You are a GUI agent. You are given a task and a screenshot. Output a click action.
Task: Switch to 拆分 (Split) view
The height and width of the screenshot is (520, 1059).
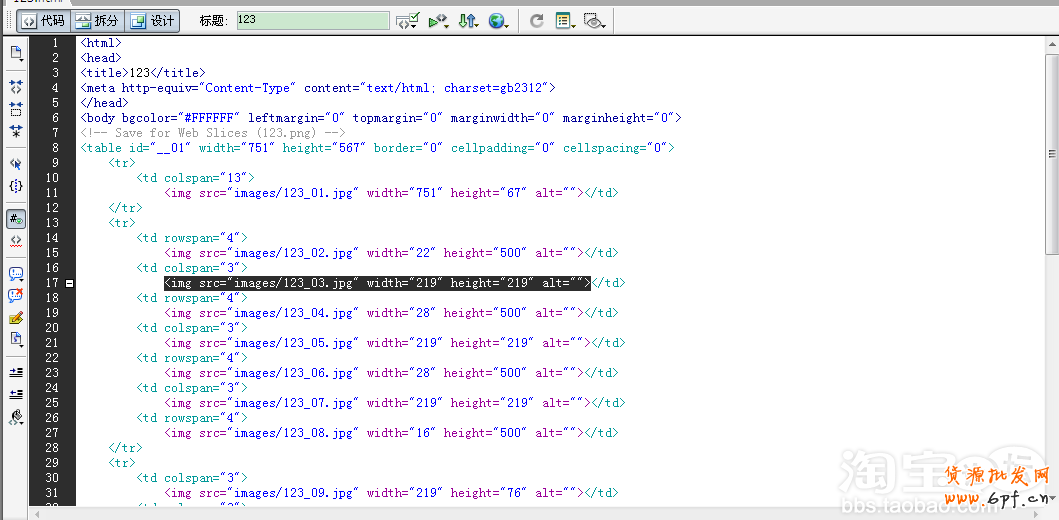click(96, 20)
